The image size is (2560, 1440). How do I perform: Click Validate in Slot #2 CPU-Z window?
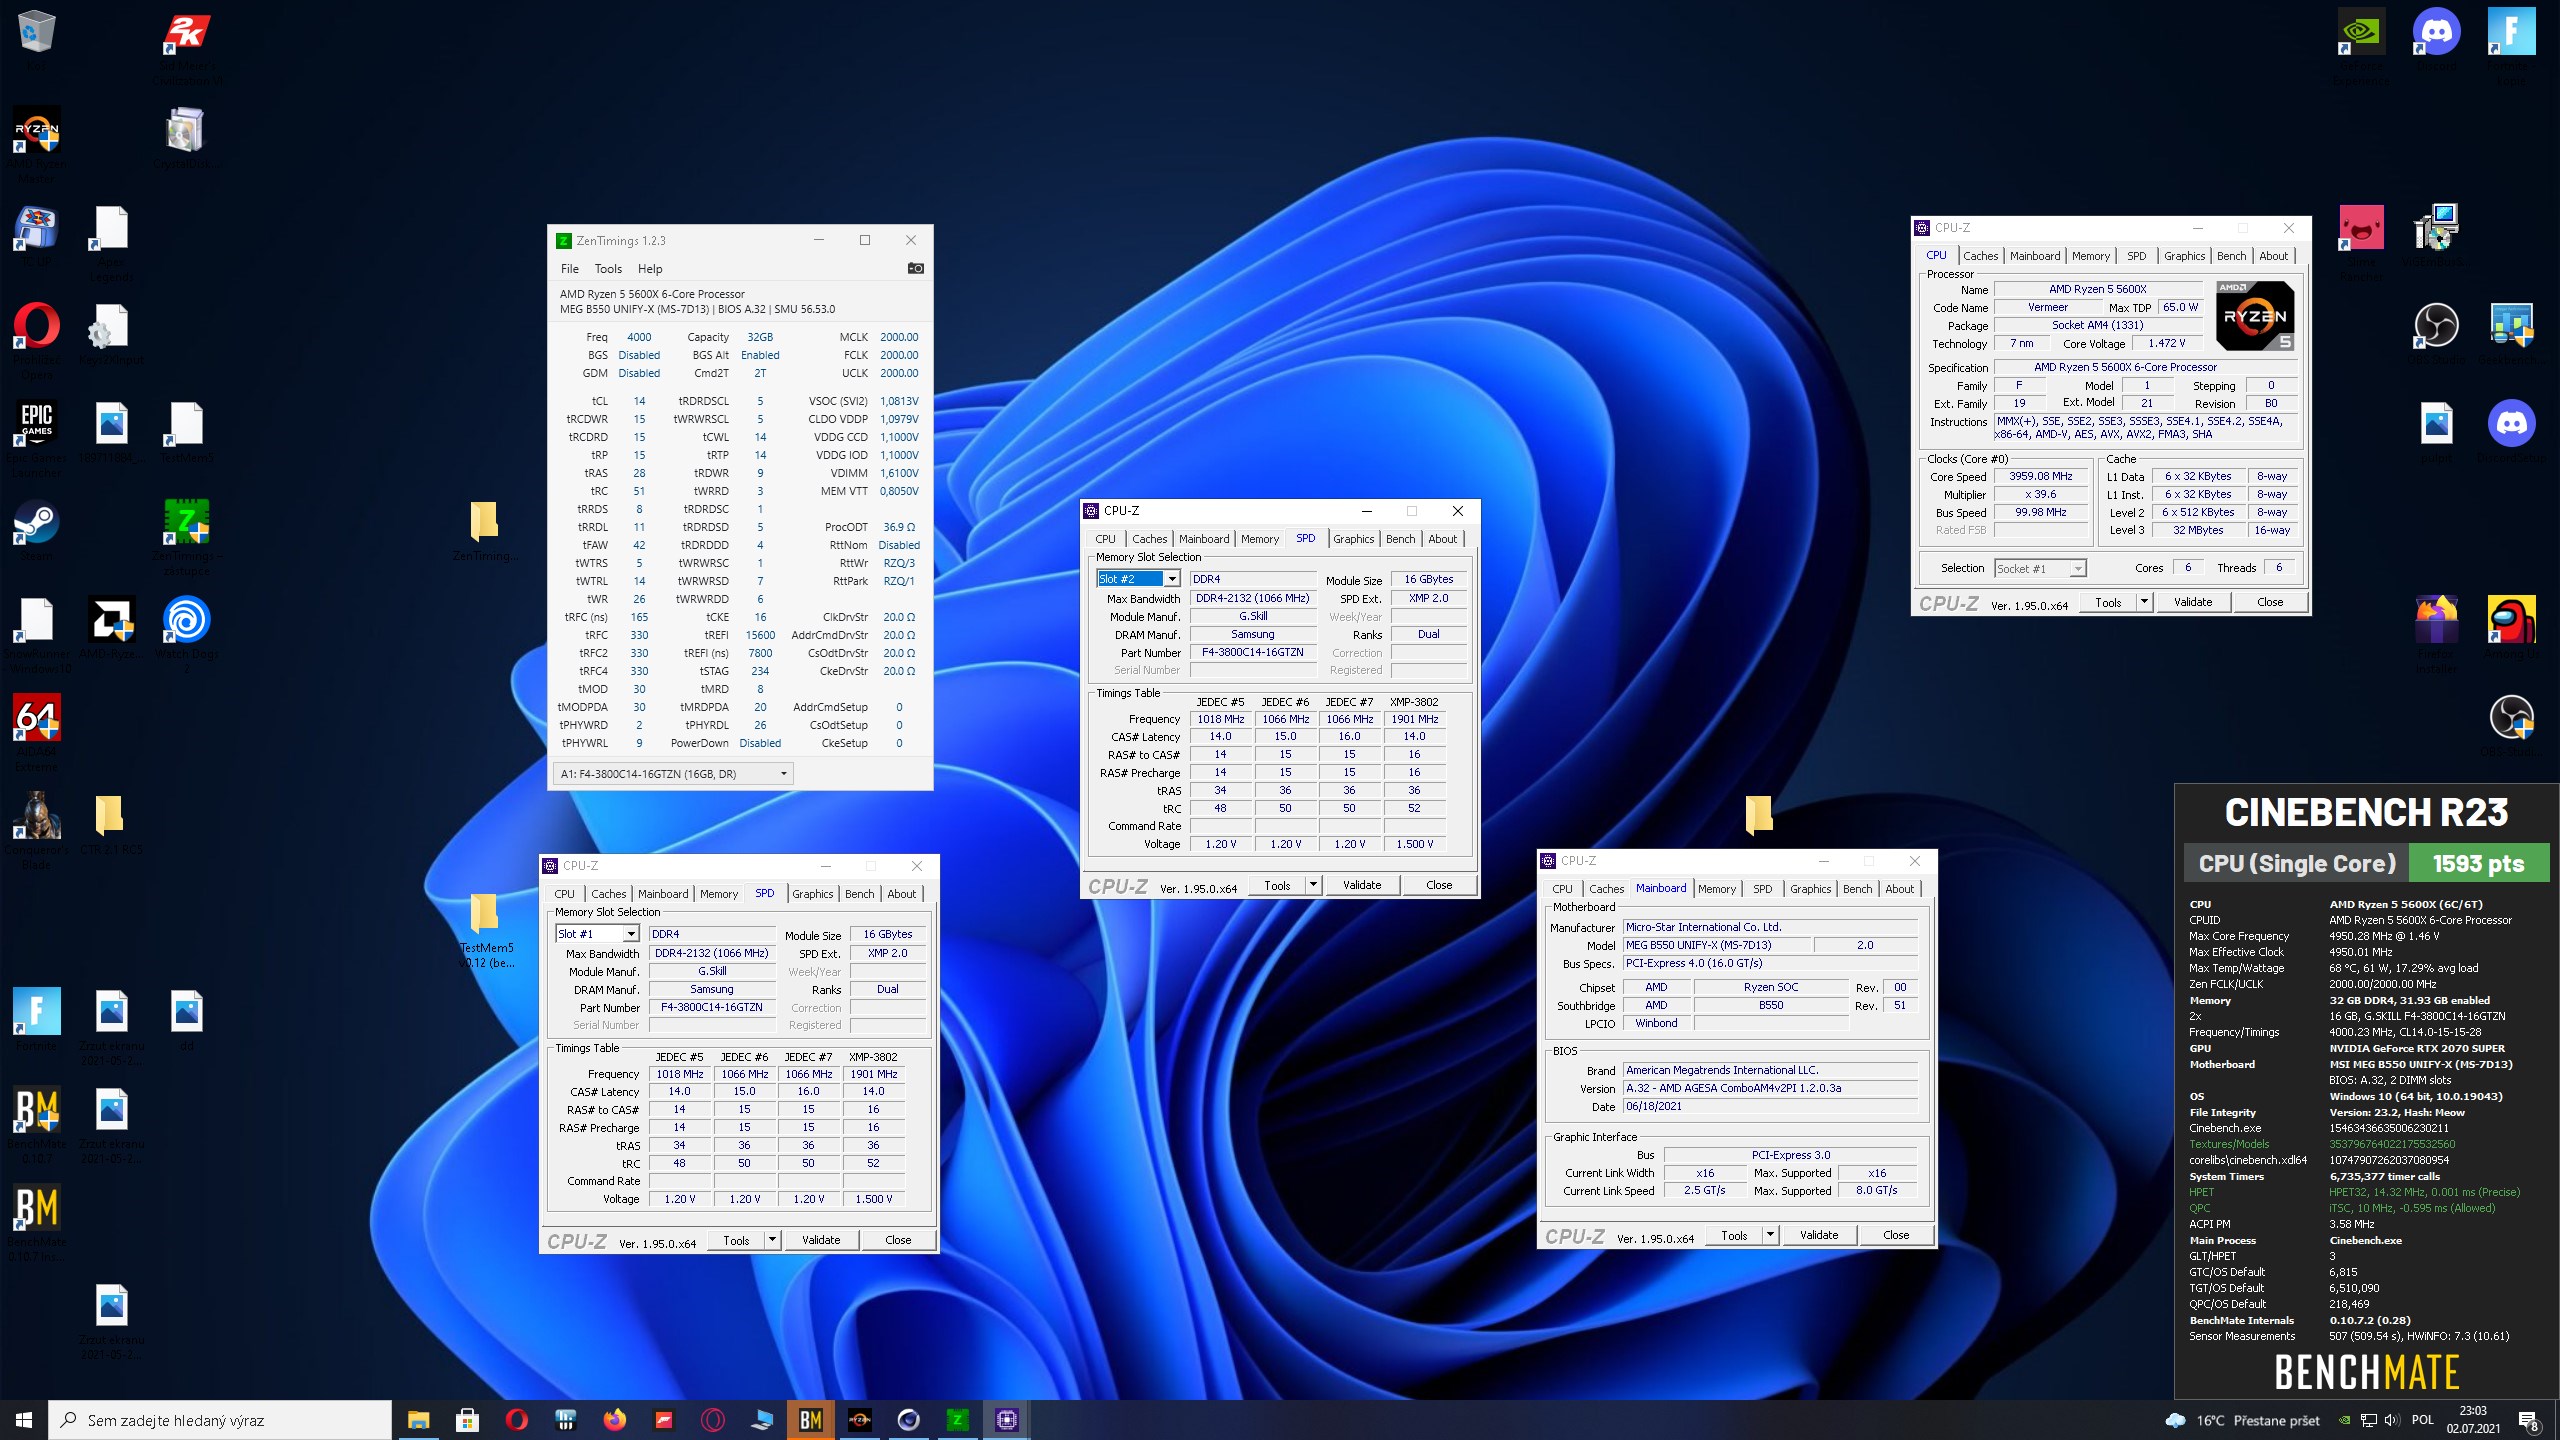click(x=1361, y=885)
